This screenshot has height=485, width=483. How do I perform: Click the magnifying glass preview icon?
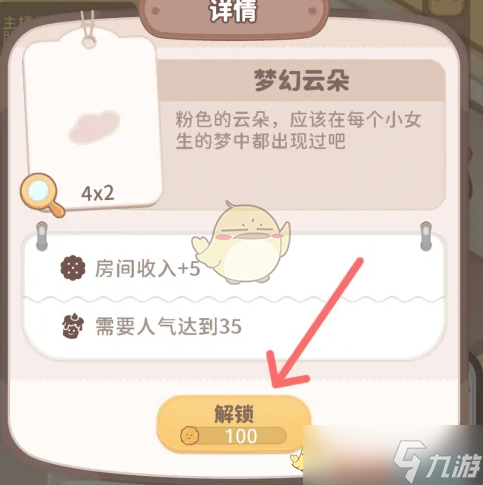(42, 195)
